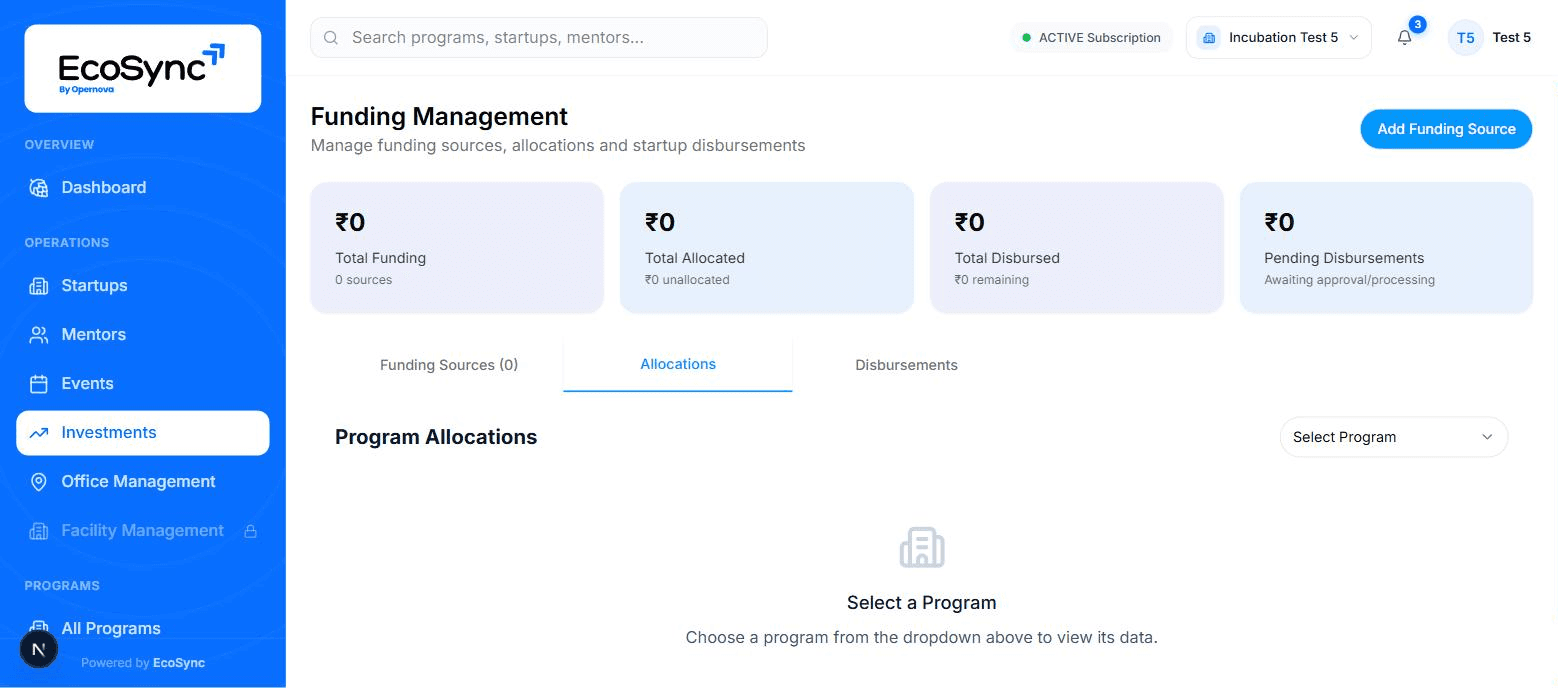The image size is (1558, 688).
Task: Click the All Programs sidebar icon
Action: tap(39, 627)
